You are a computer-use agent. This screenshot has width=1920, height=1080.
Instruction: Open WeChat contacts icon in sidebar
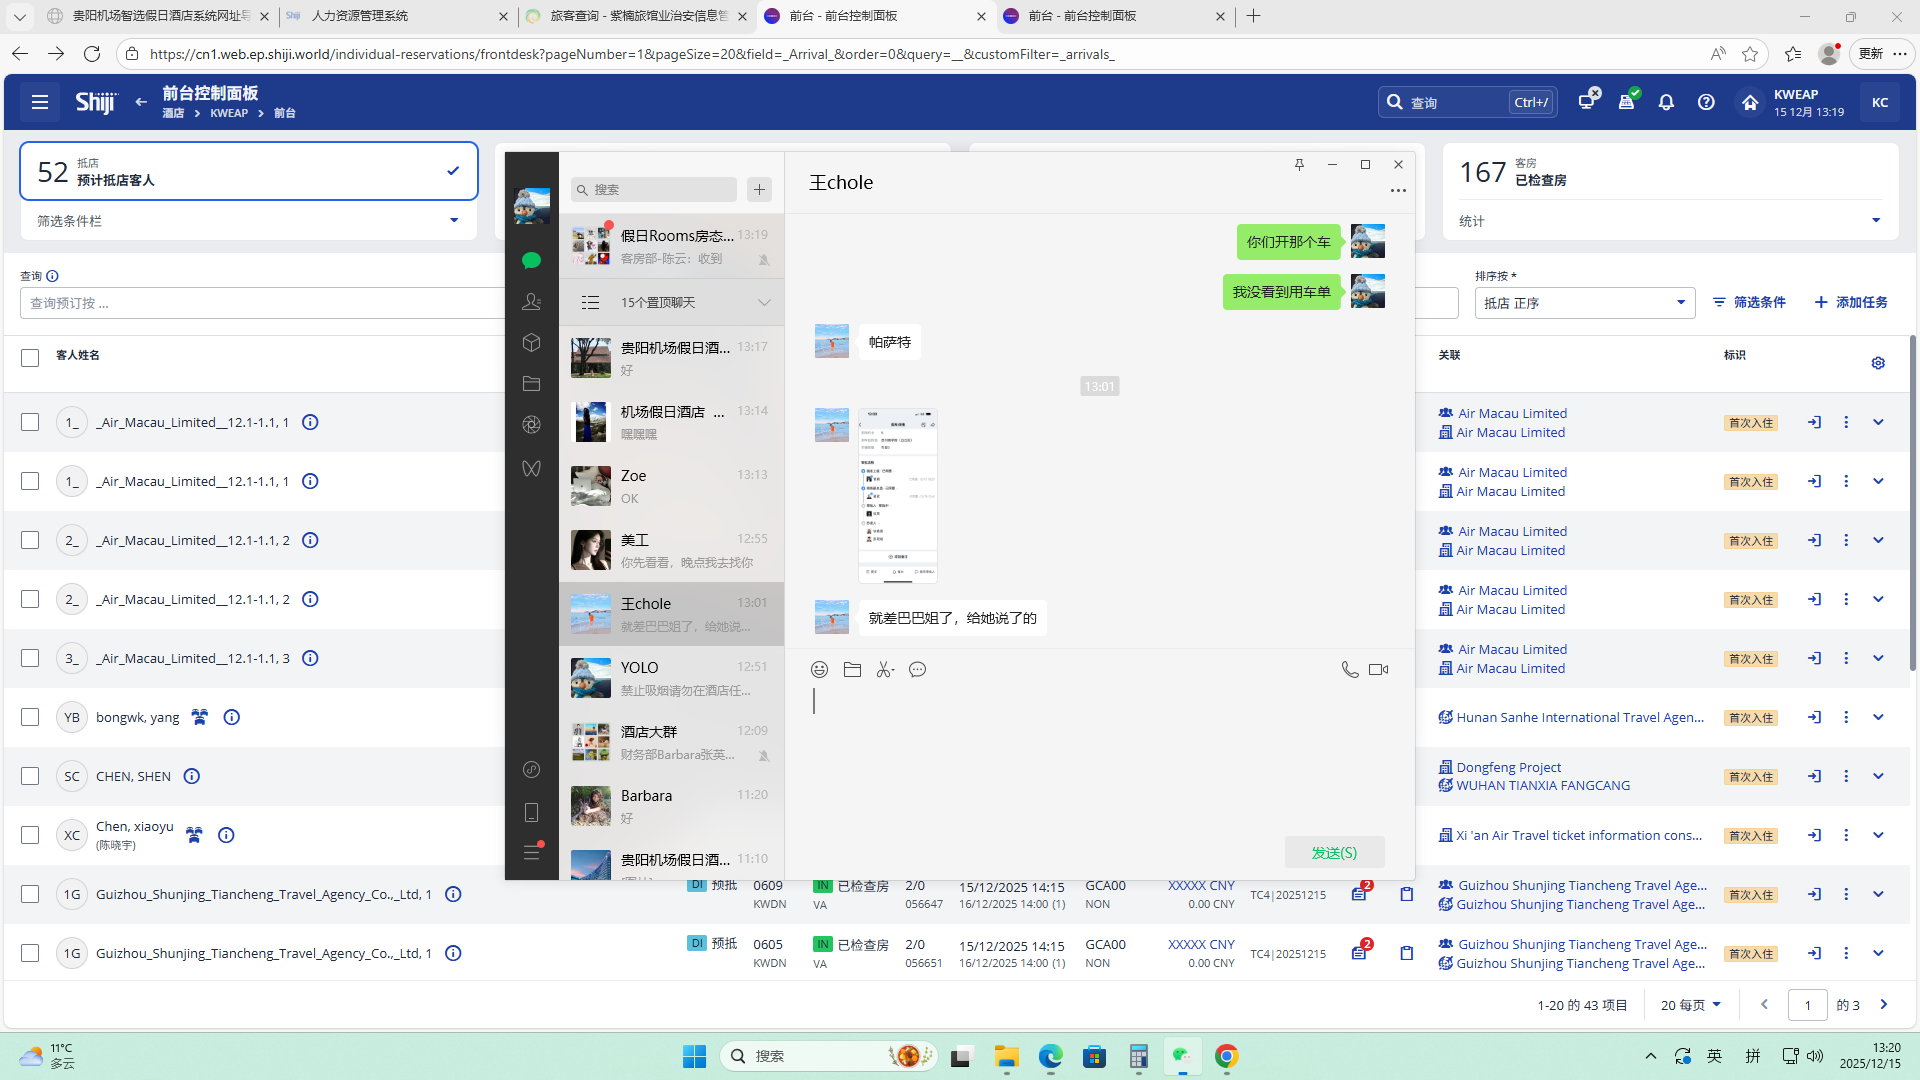coord(531,301)
